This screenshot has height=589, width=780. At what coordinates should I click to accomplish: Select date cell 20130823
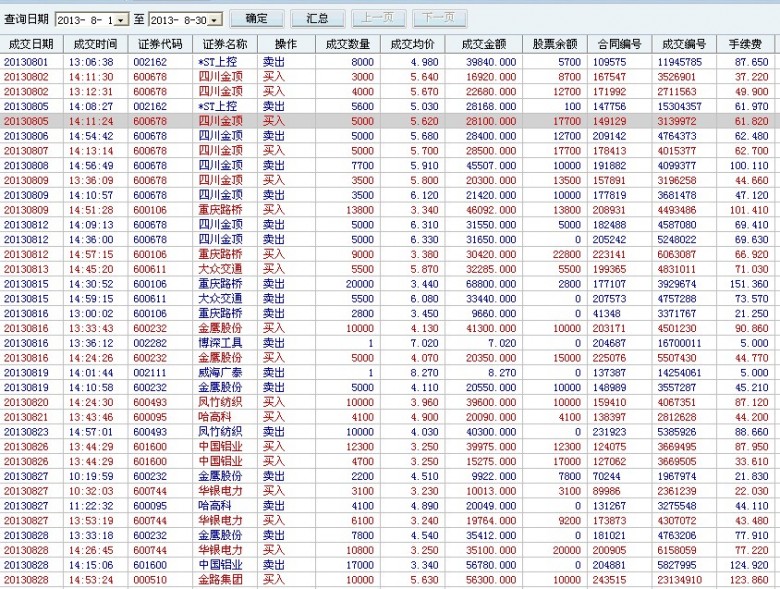click(26, 432)
